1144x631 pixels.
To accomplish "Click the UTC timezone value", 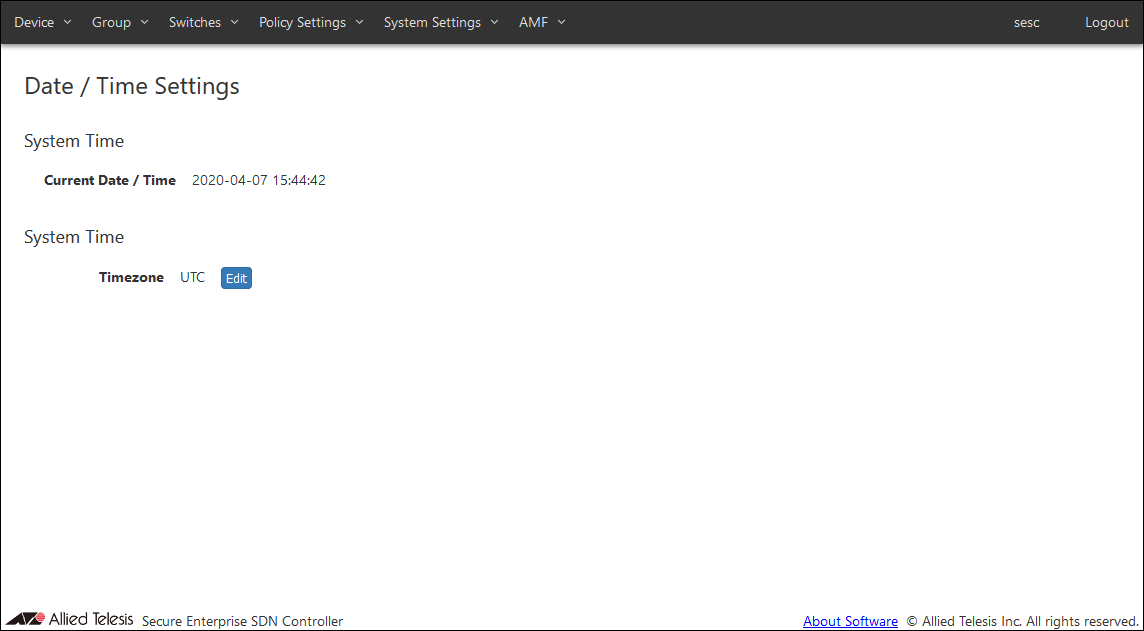I will click(x=192, y=278).
